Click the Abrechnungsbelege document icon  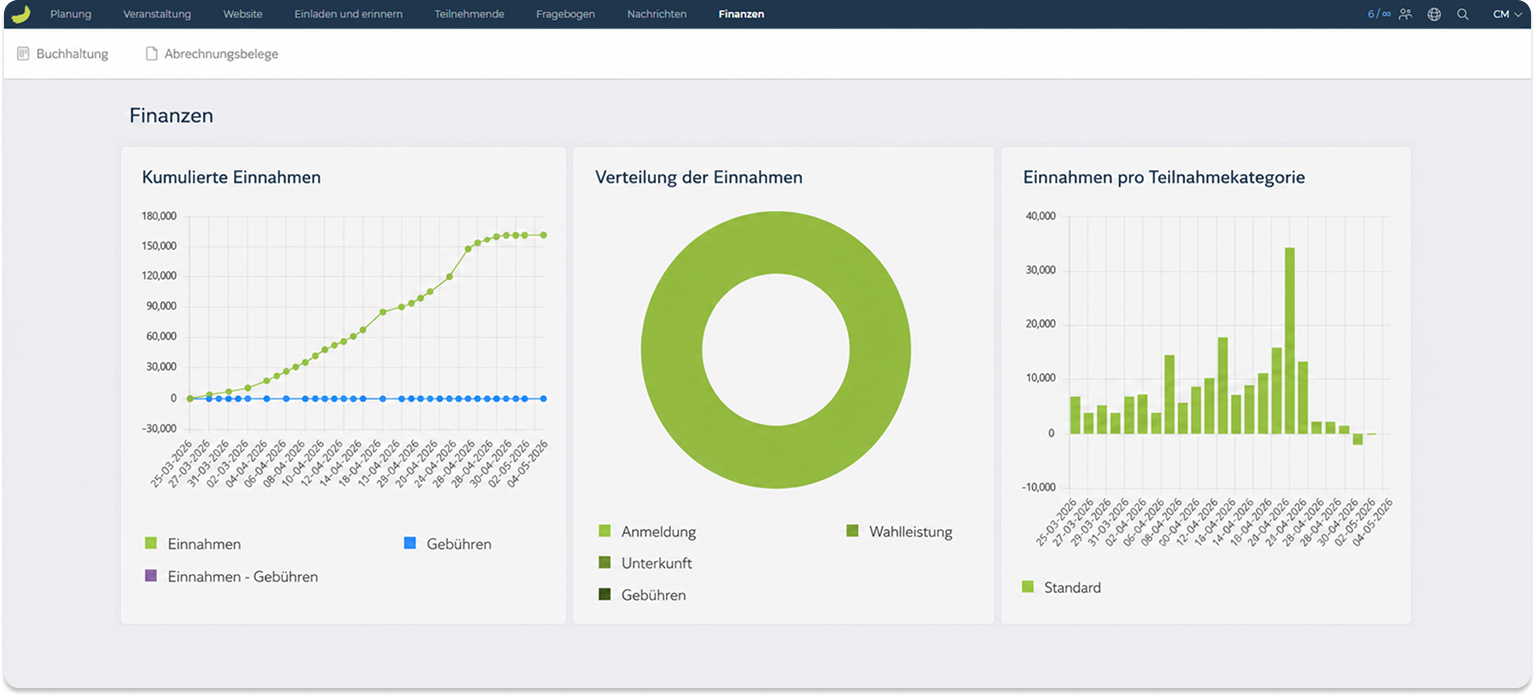[152, 54]
